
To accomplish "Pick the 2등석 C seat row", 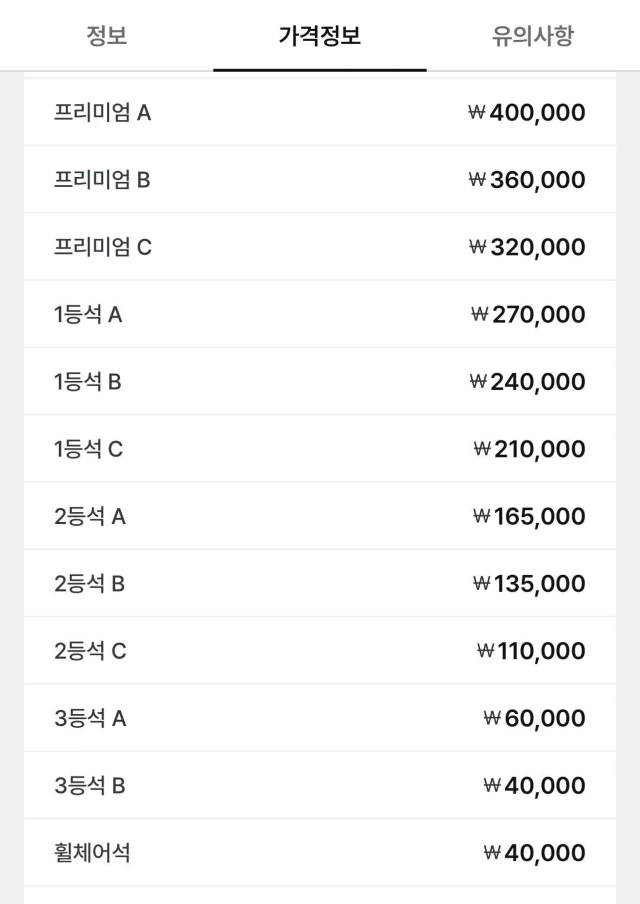I will [x=320, y=651].
